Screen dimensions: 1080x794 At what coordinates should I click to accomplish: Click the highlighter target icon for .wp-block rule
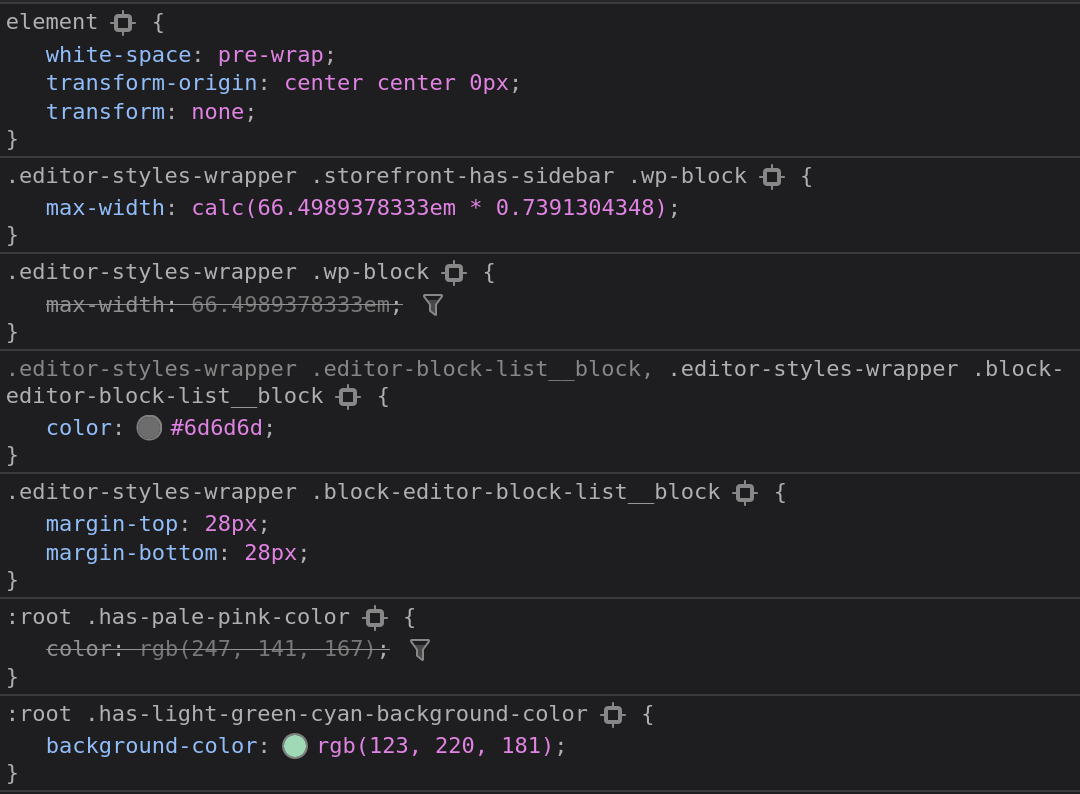coord(455,272)
